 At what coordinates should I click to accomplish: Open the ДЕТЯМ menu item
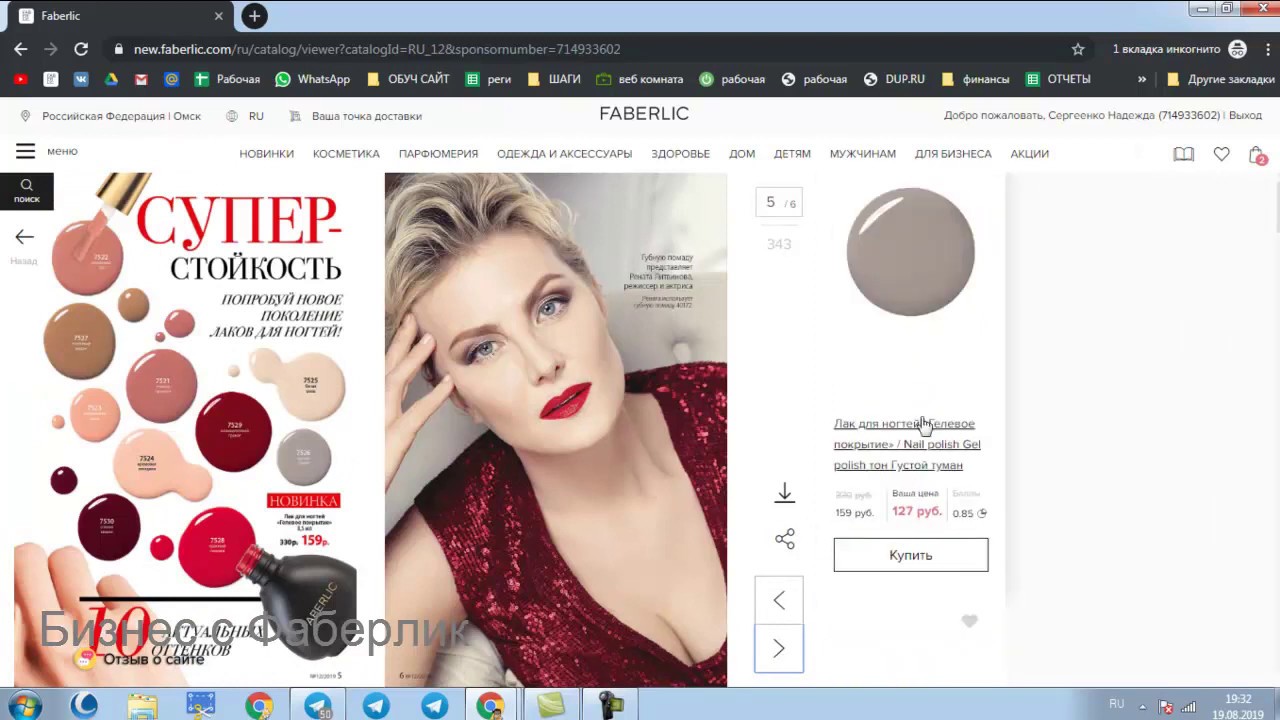pos(792,154)
